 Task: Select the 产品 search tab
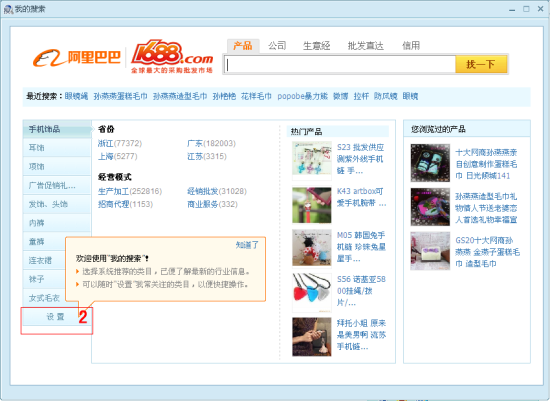(x=243, y=46)
